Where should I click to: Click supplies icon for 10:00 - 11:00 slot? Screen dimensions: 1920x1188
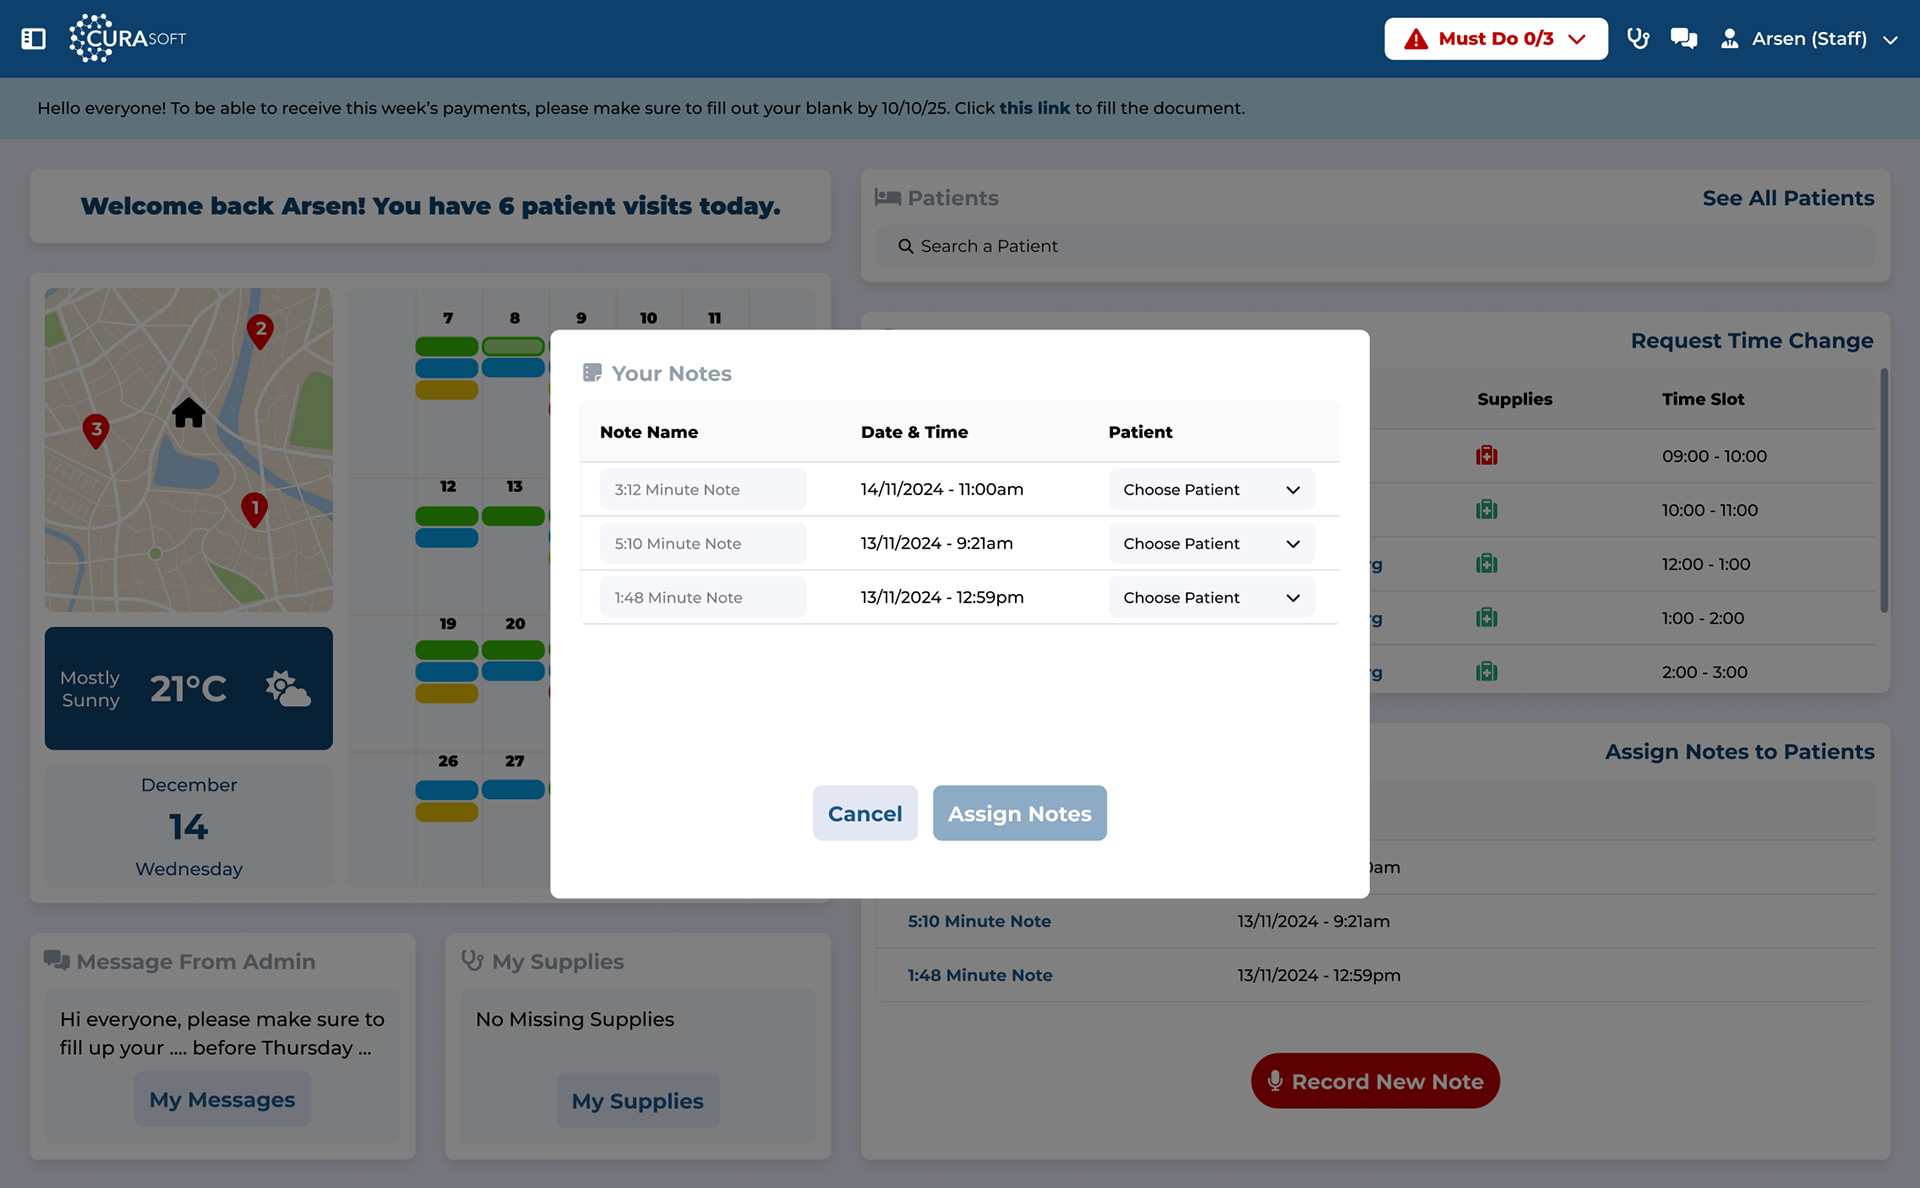(x=1486, y=510)
